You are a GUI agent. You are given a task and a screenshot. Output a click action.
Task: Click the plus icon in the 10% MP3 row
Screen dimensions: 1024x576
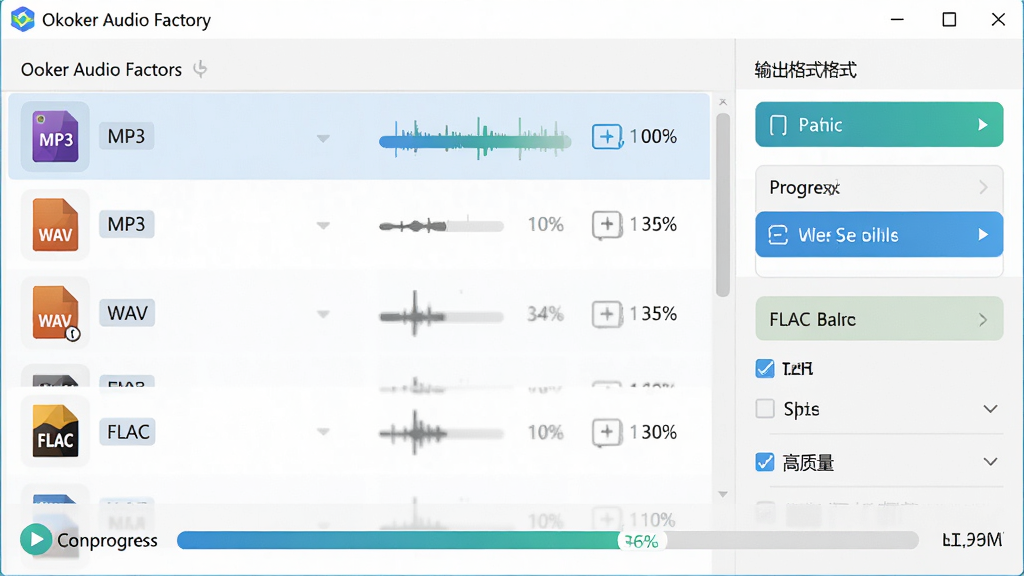pos(607,225)
